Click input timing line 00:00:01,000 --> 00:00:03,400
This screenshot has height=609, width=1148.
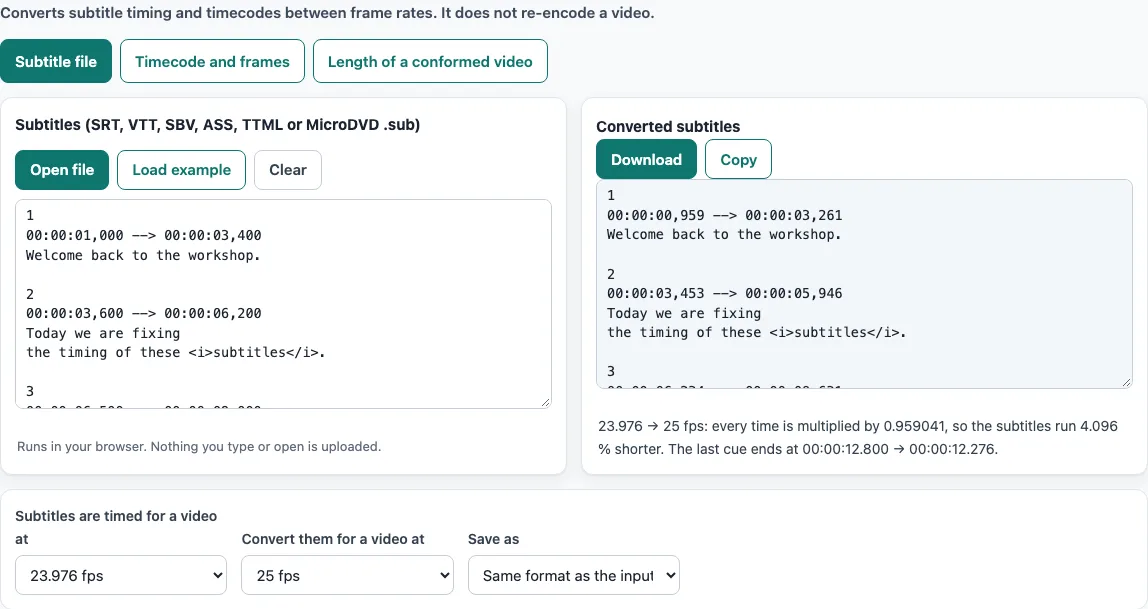144,235
